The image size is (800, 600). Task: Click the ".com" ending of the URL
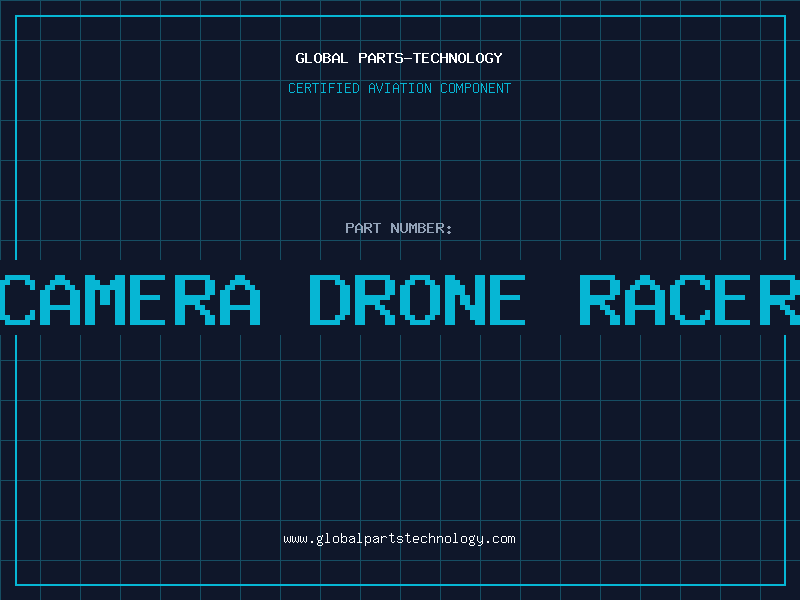500,539
